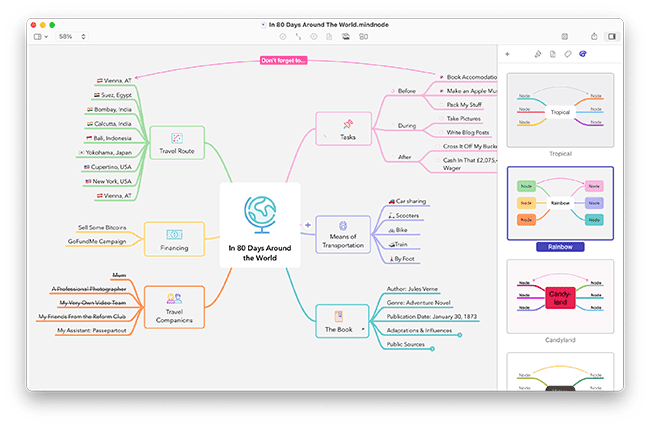
Task: Select the Suez, Egypt node
Action: (x=113, y=95)
